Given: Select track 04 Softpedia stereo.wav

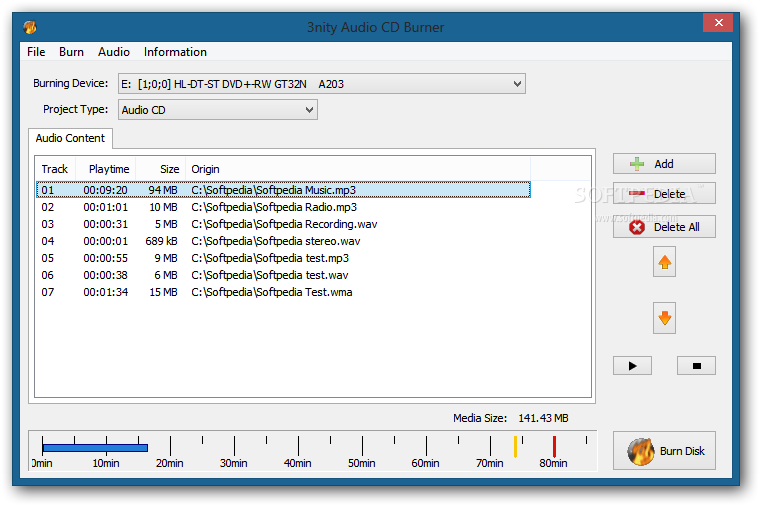Looking at the screenshot, I should 284,241.
